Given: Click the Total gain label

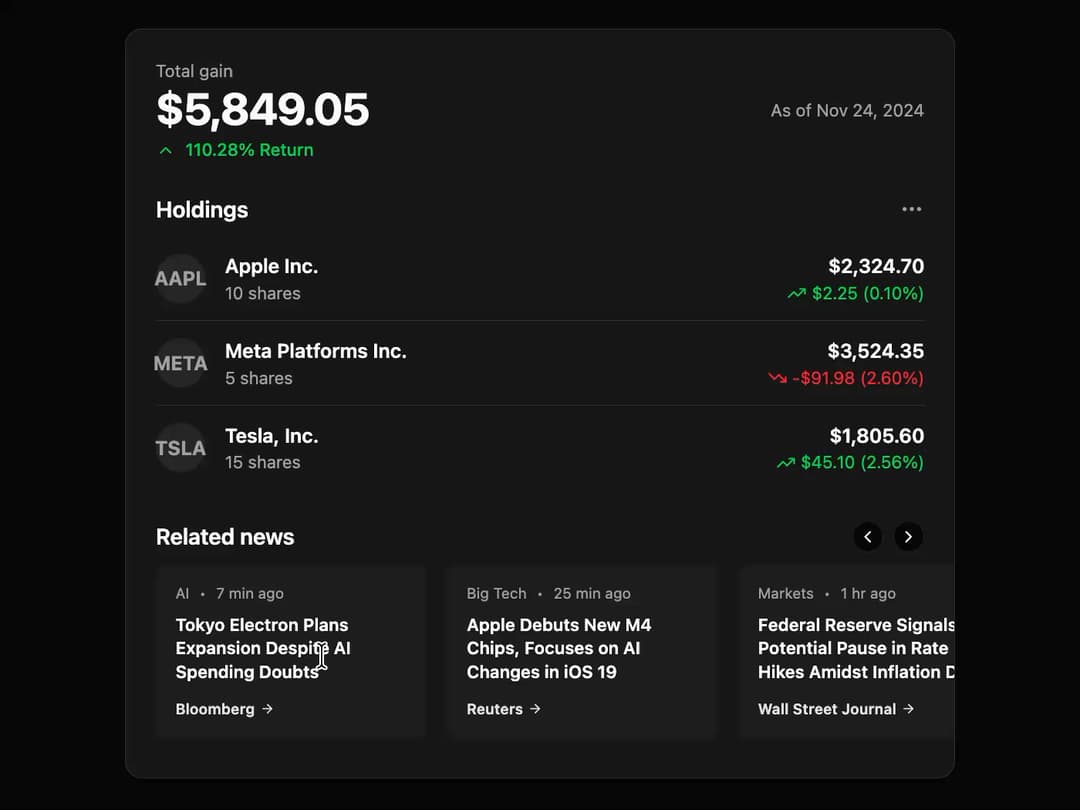Looking at the screenshot, I should click(x=194, y=72).
